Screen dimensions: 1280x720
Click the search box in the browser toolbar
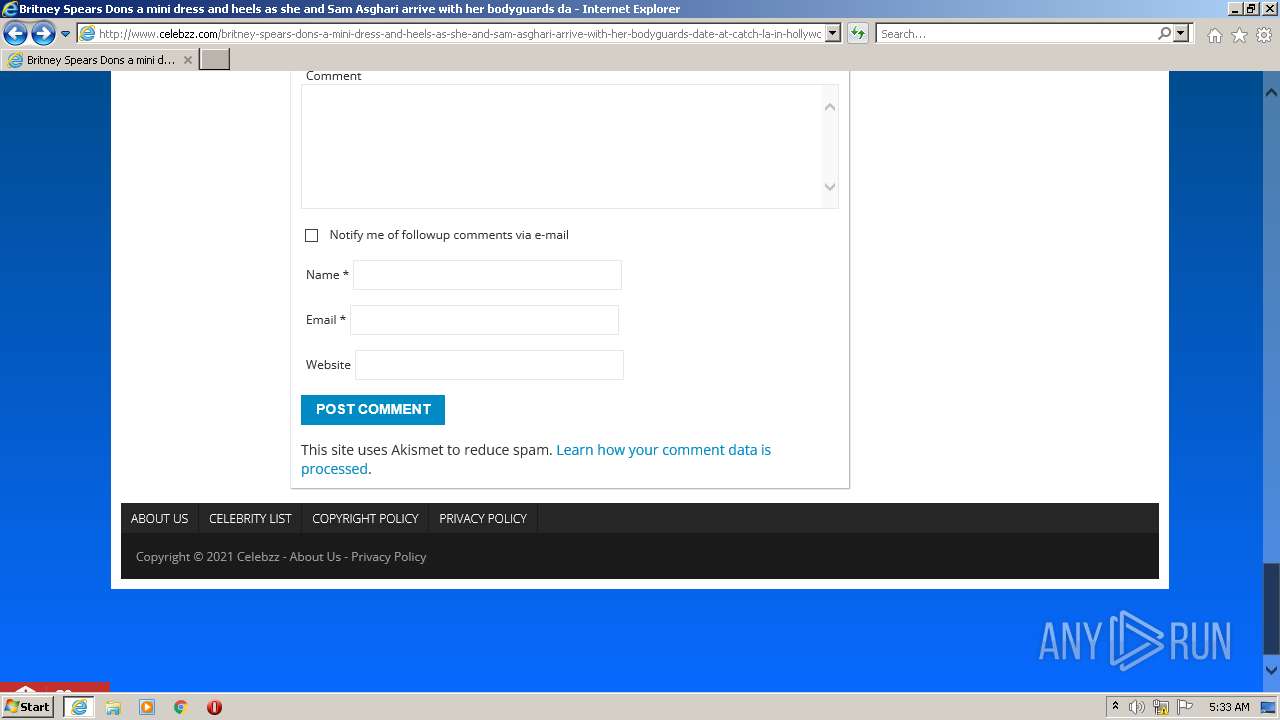[1016, 33]
